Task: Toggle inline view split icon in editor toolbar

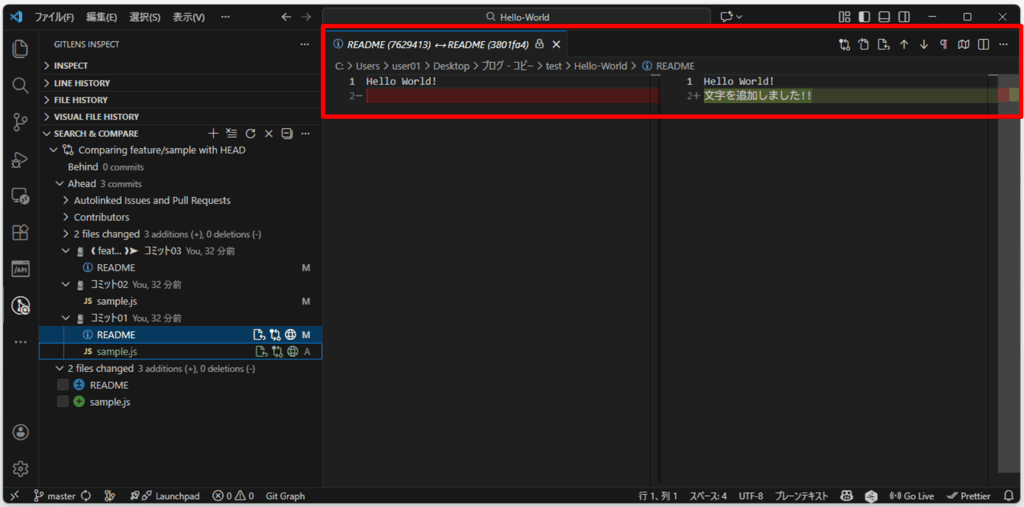Action: click(x=983, y=44)
